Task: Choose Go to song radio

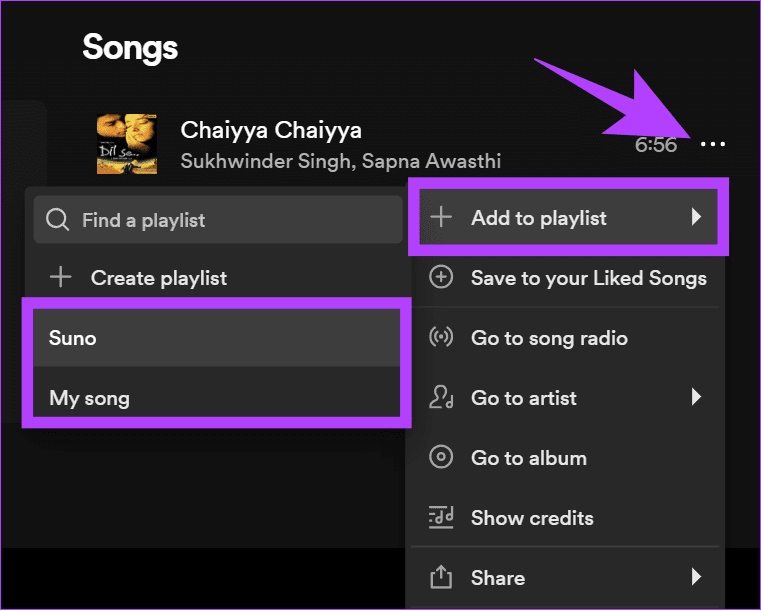Action: (x=568, y=338)
